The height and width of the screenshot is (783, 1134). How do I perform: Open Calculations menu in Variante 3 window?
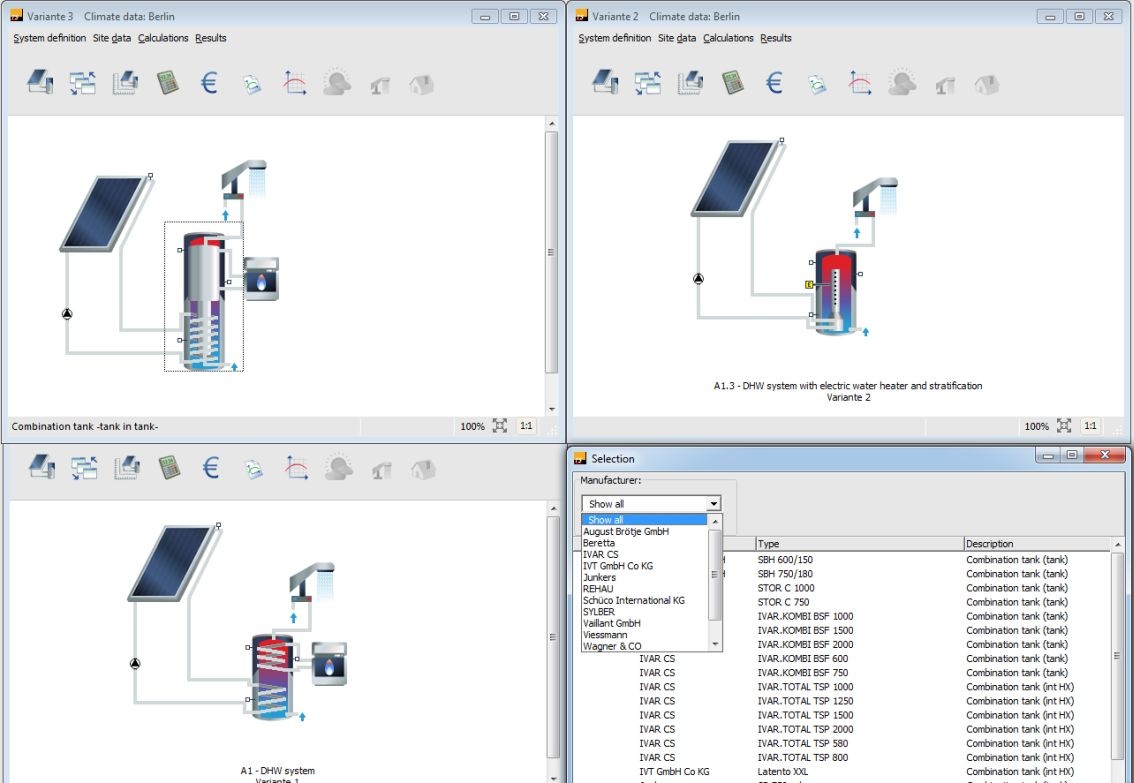coord(163,38)
